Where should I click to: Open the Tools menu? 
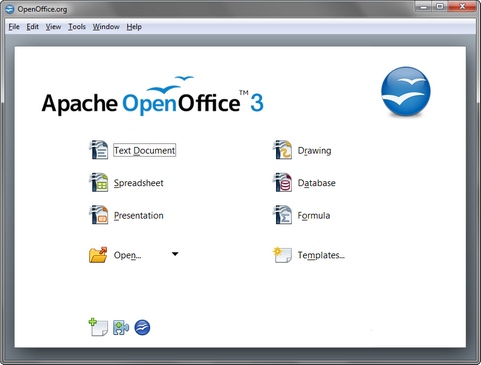[77, 27]
